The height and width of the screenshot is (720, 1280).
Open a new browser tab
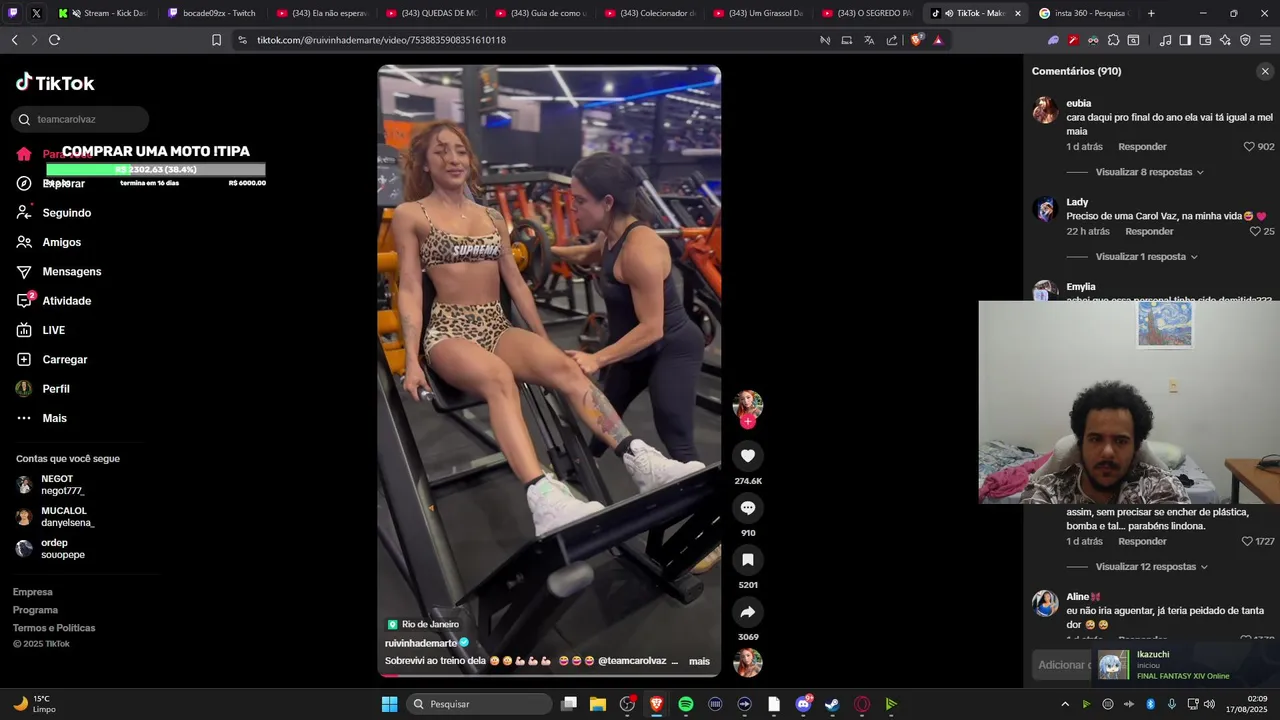1151,13
